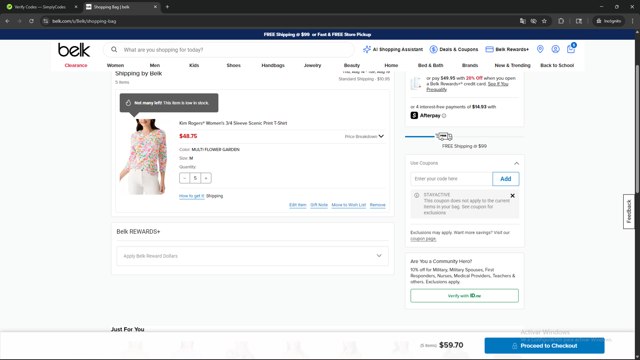The height and width of the screenshot is (360, 640).
Task: Open the Clearance menu
Action: tap(76, 65)
